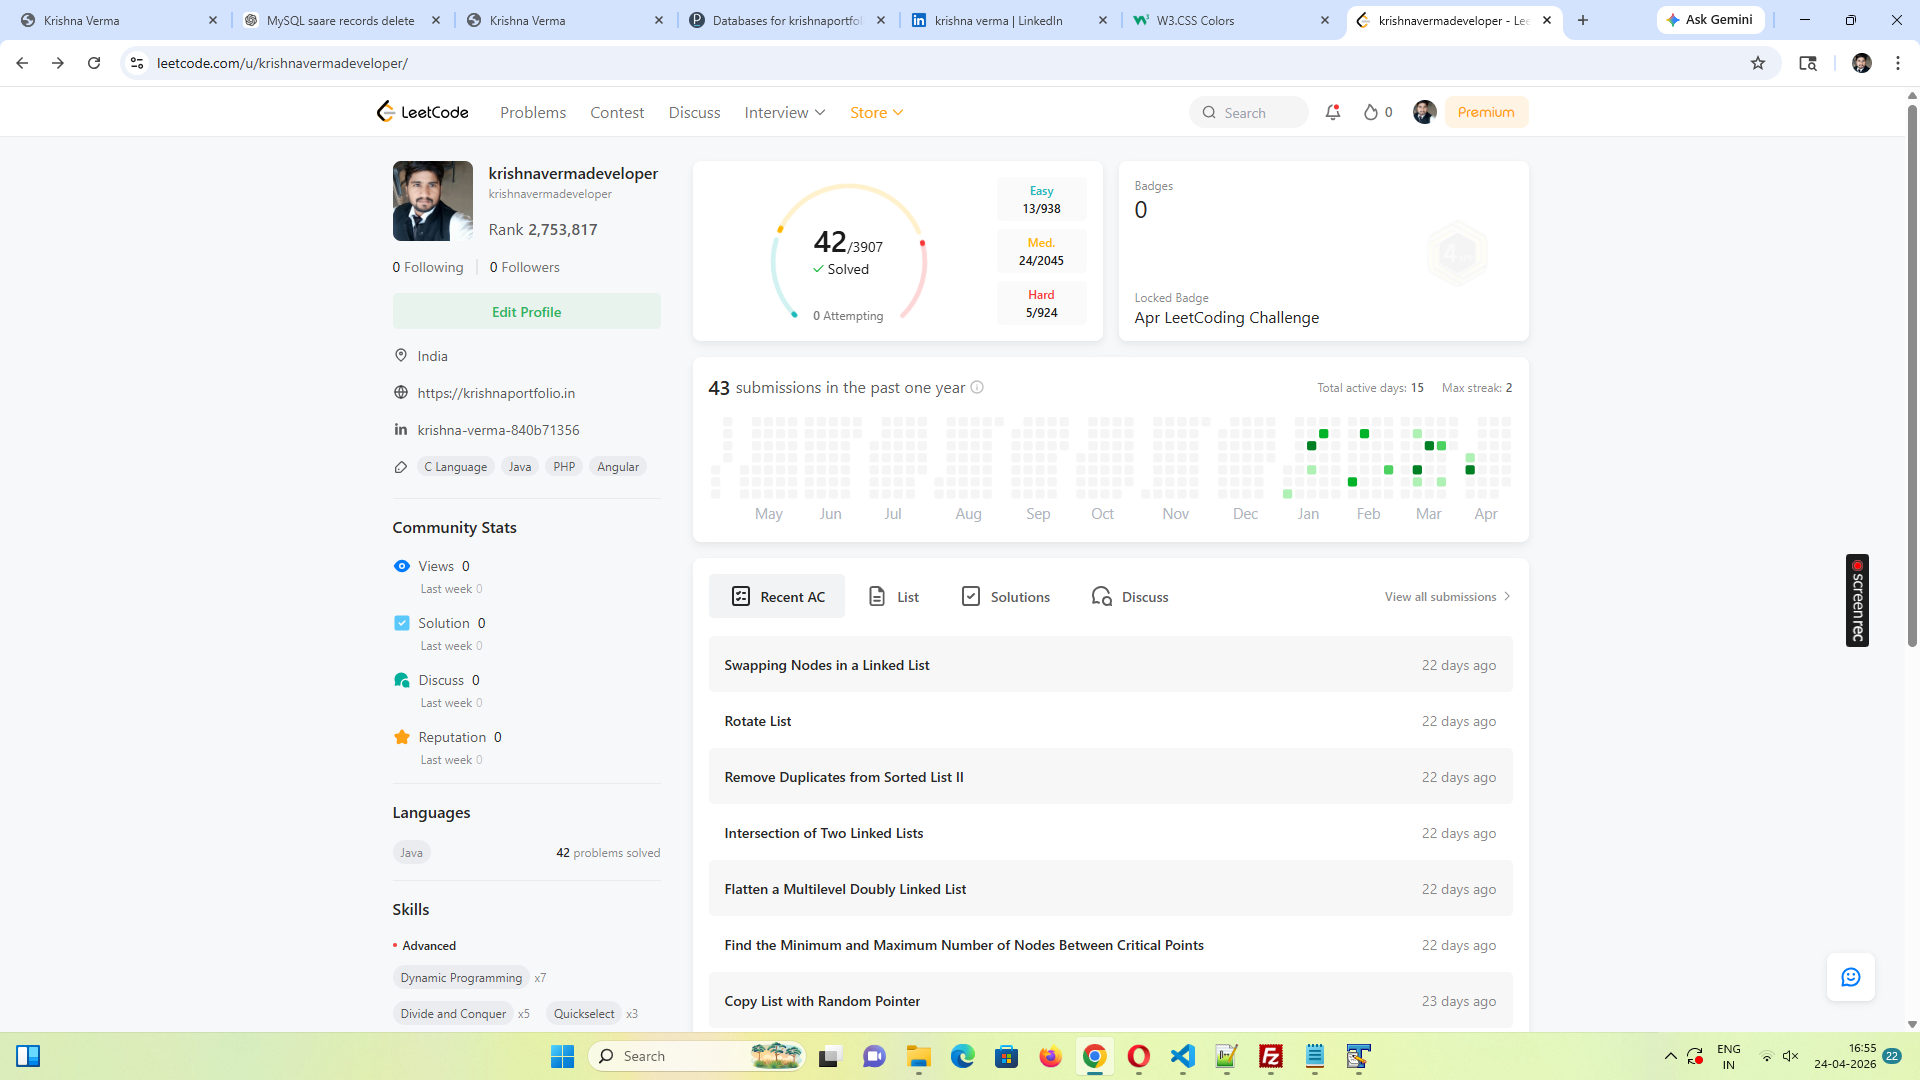Click the header profile avatar
Viewport: 1920px width, 1080px height.
coord(1424,112)
